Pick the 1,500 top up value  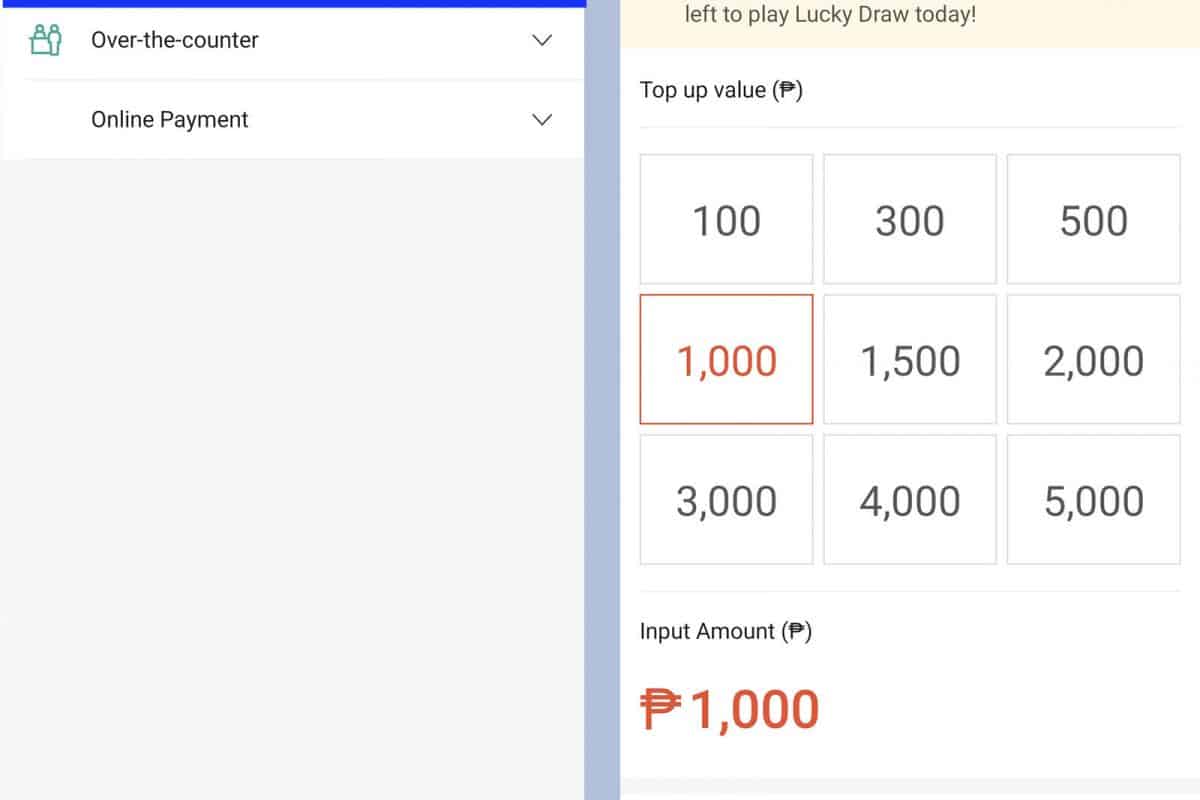click(x=909, y=360)
